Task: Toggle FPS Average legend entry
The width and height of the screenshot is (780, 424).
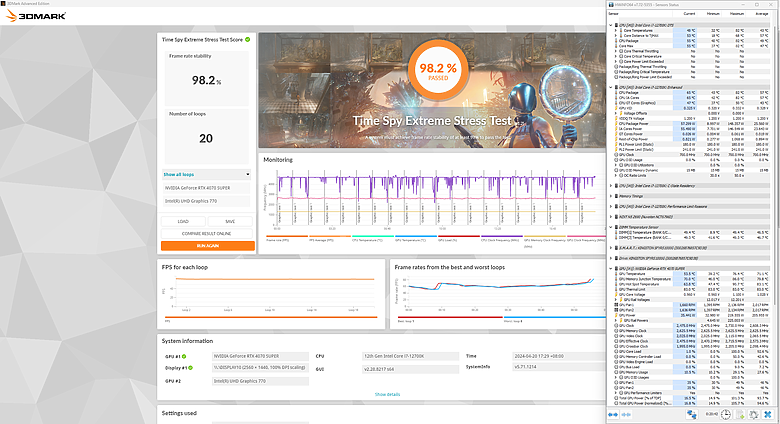Action: pos(330,238)
